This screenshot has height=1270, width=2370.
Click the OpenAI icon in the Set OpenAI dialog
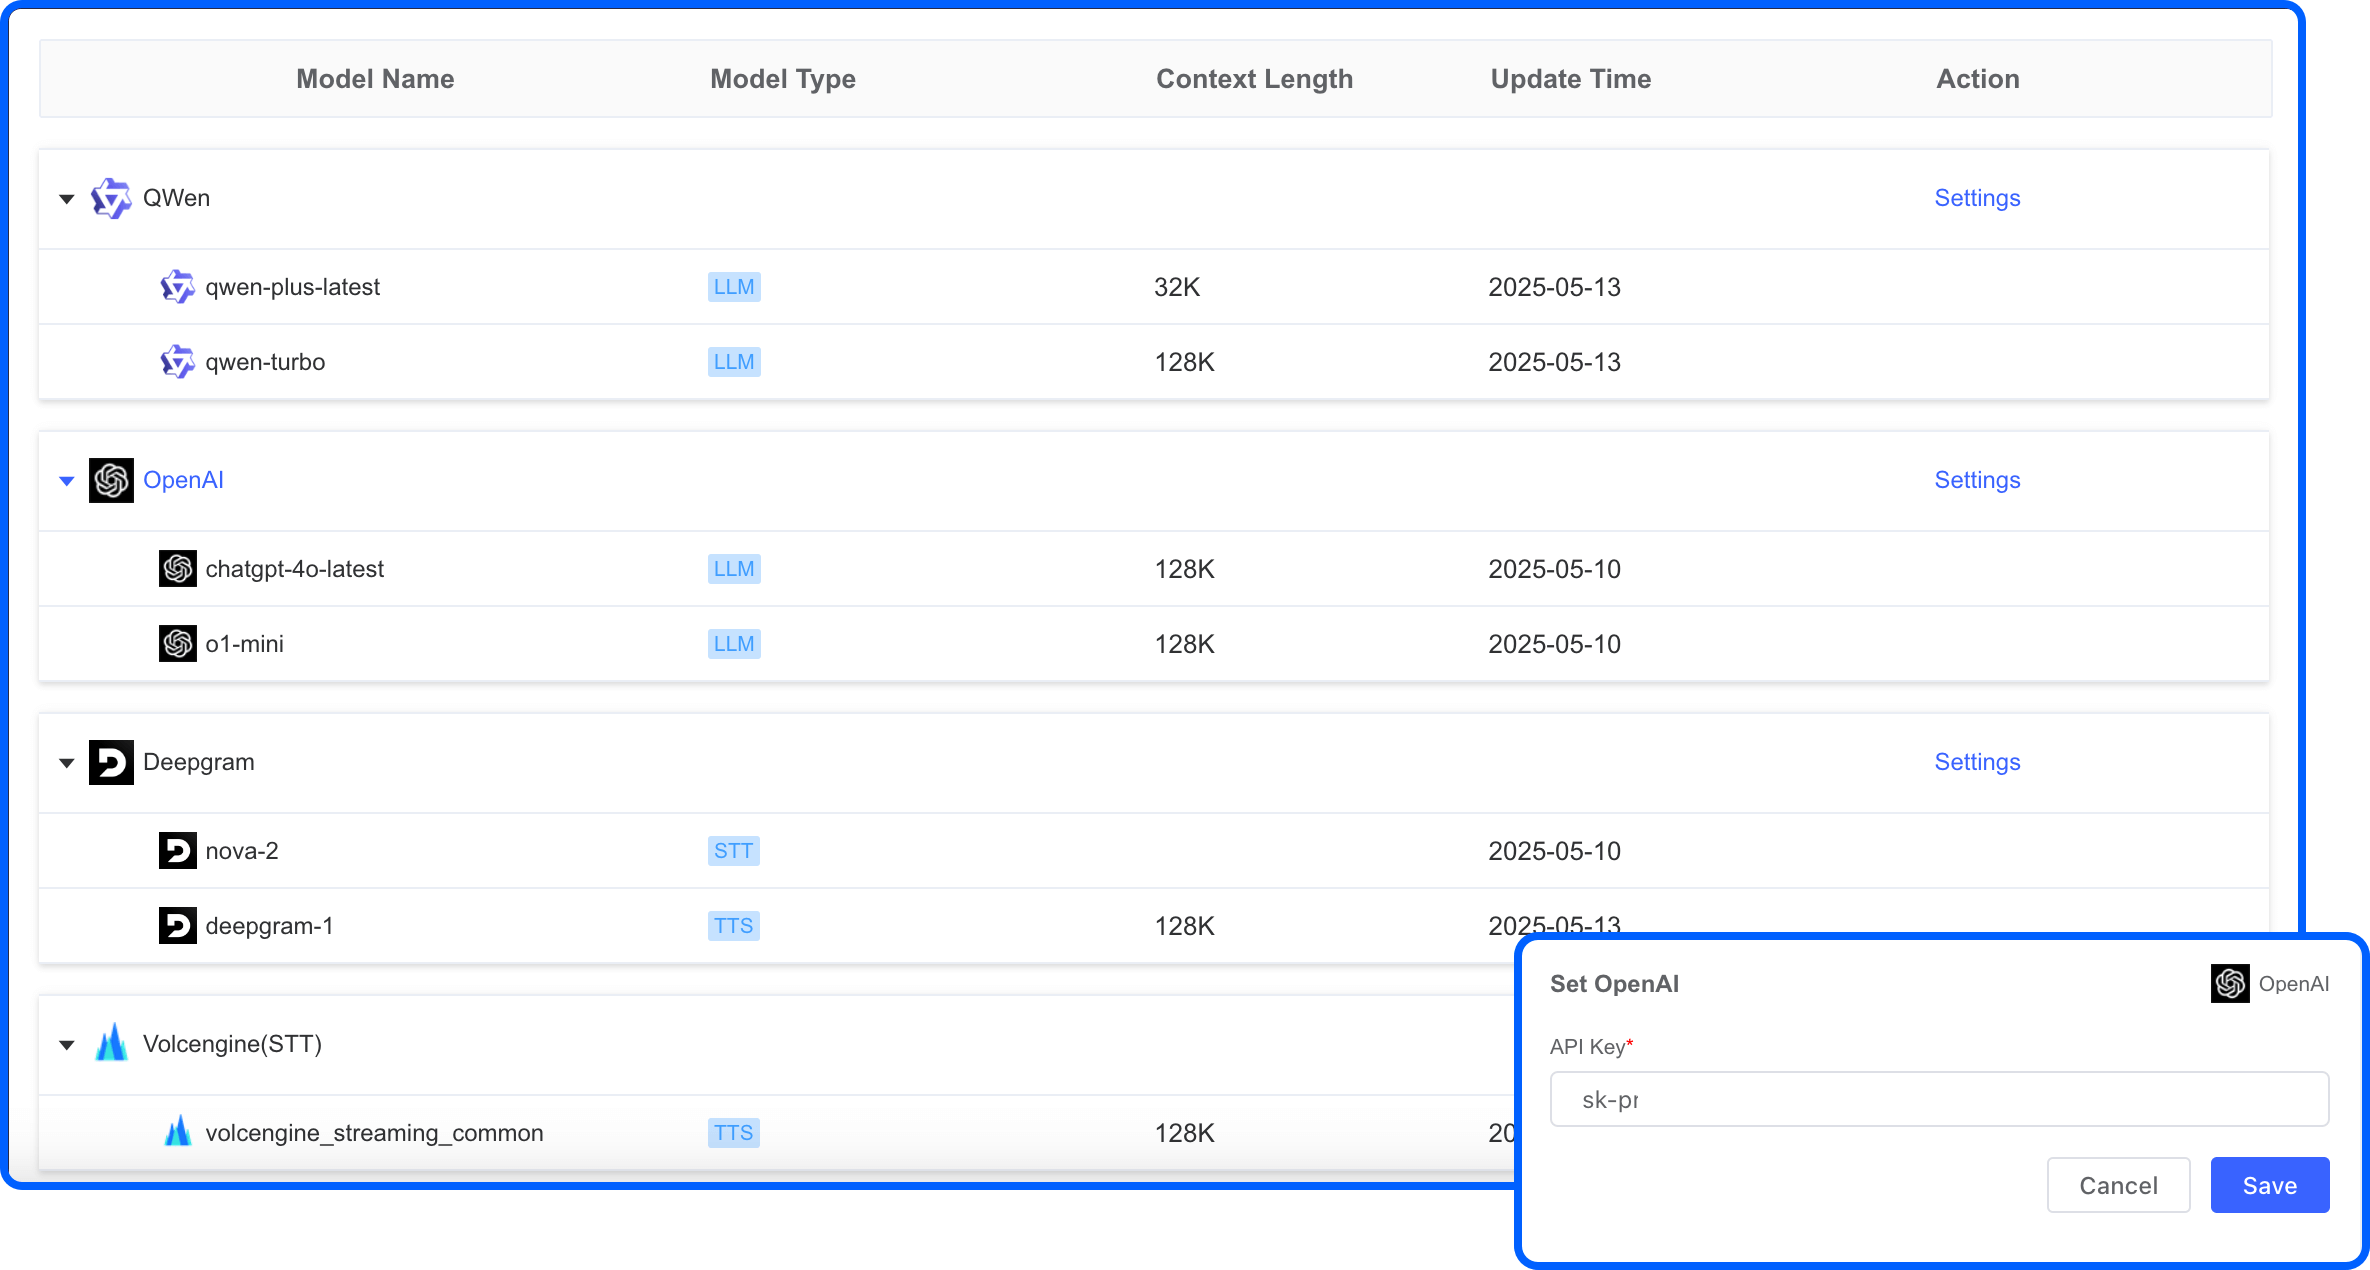point(2228,983)
